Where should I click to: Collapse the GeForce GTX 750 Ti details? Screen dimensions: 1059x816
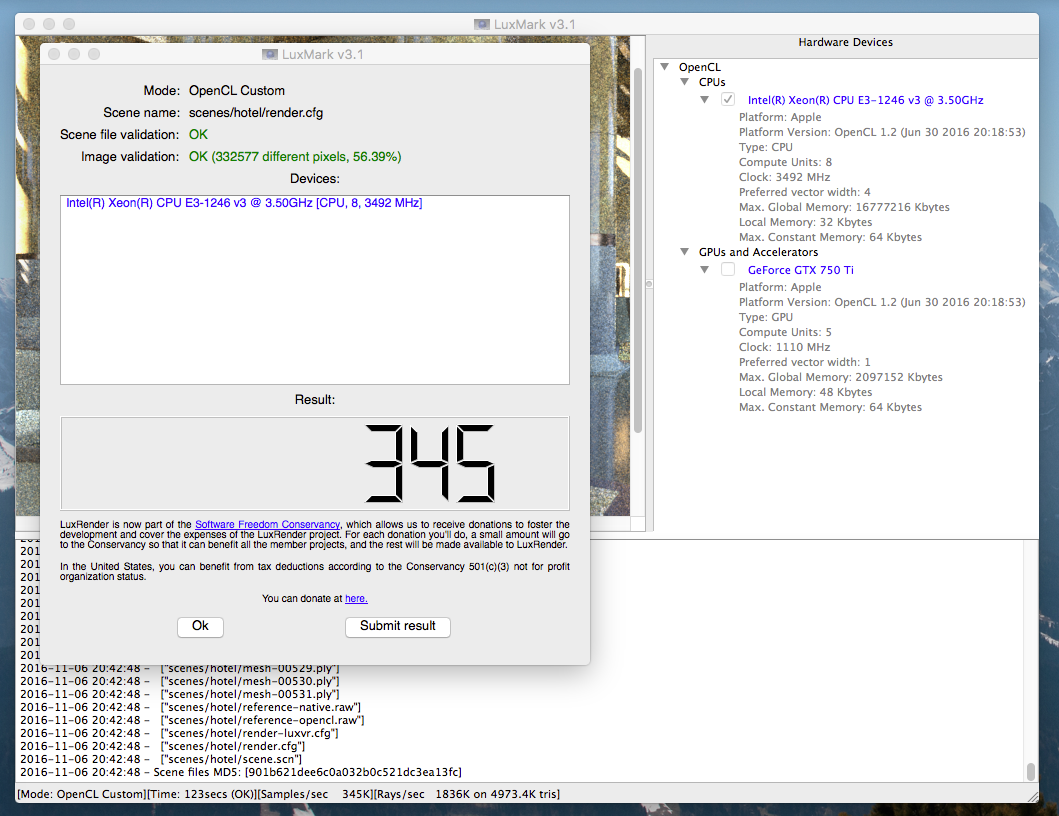pos(705,270)
